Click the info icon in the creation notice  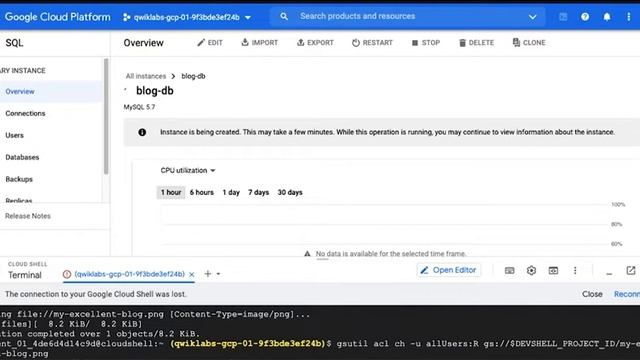pos(142,132)
